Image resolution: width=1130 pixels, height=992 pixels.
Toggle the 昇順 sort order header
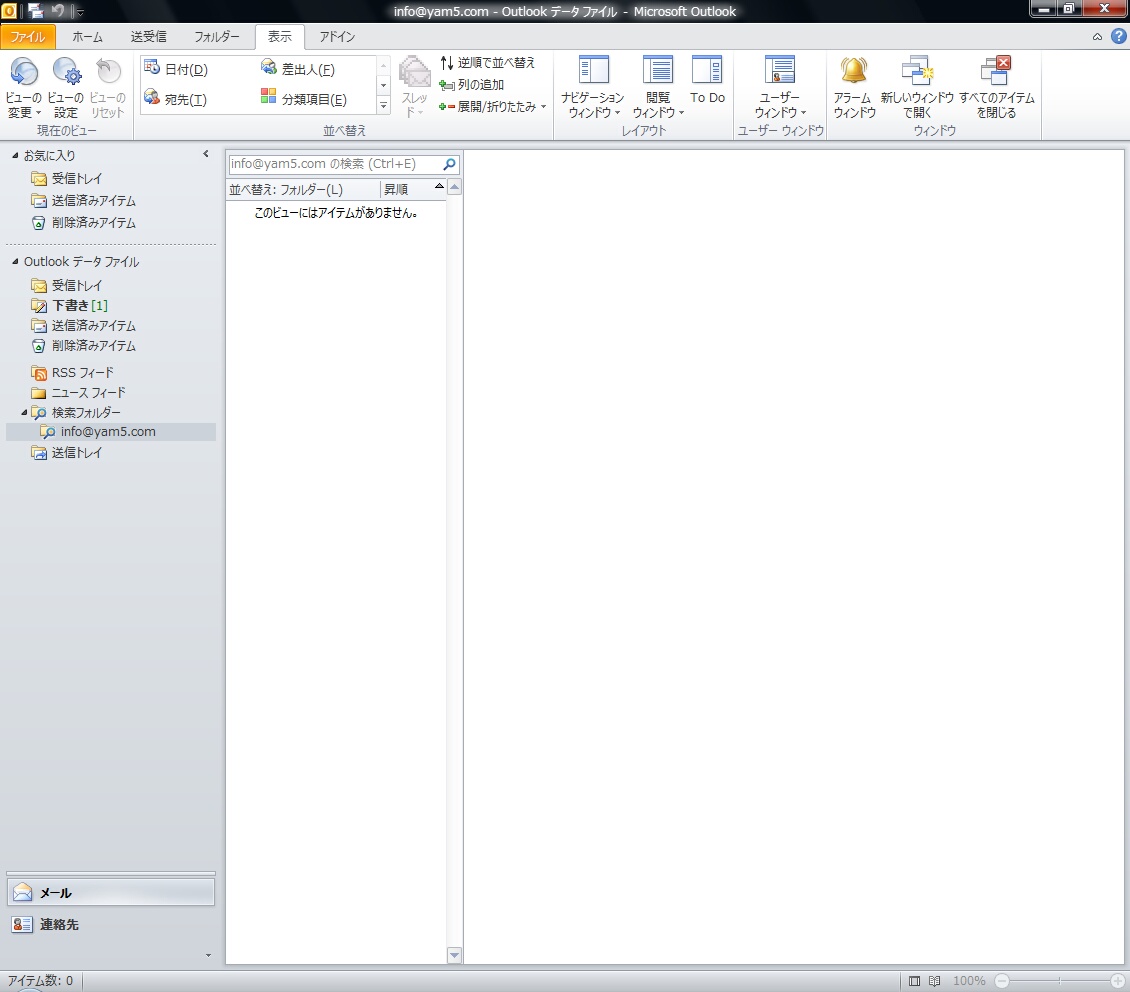click(413, 189)
